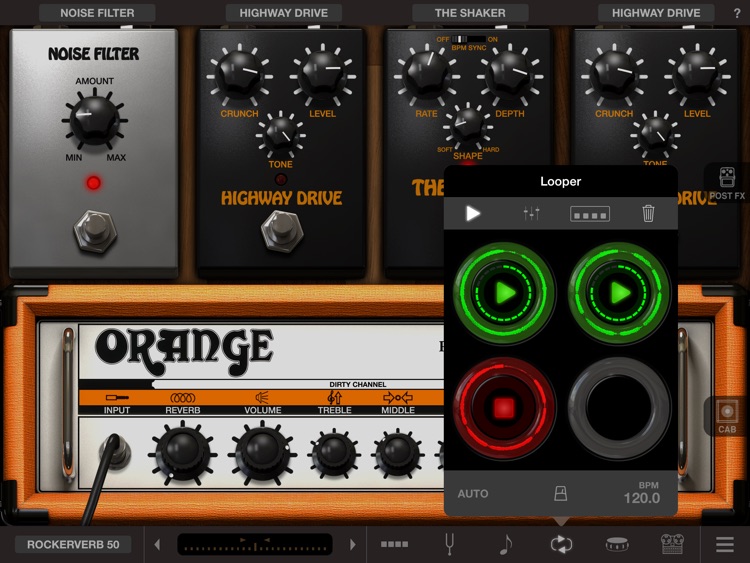The image size is (750, 563).
Task: Select the empty gray loop pad
Action: tap(619, 408)
